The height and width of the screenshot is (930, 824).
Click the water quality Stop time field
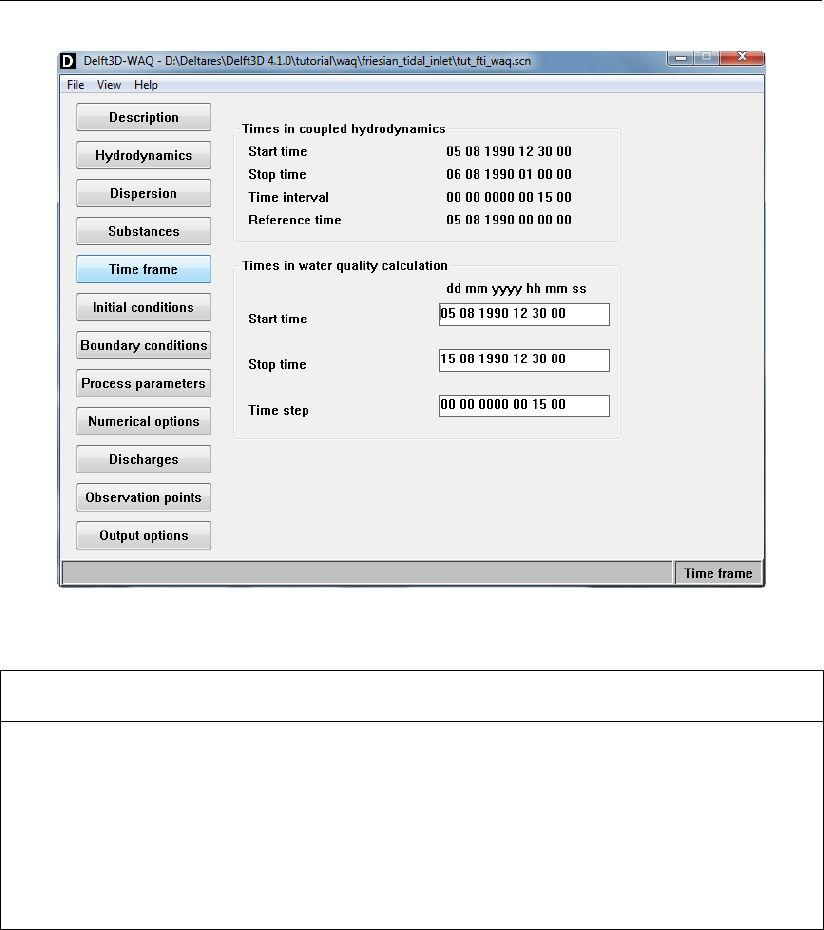coord(524,360)
